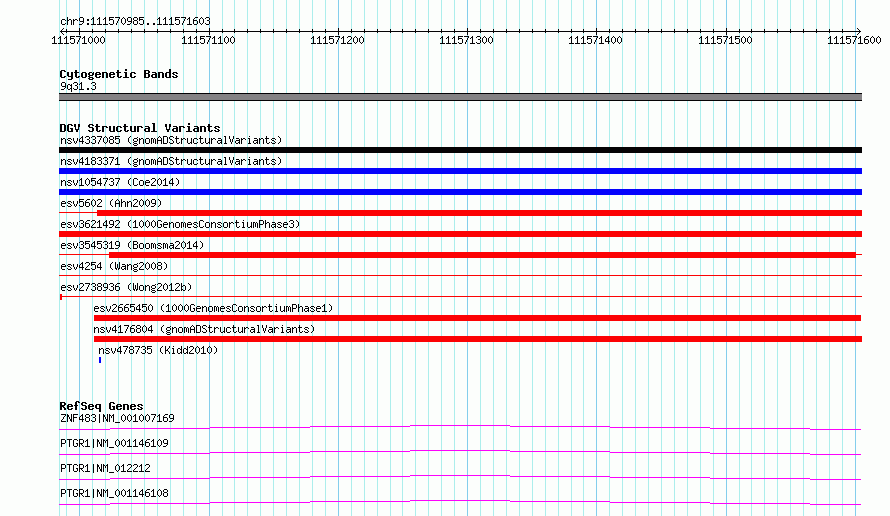Image resolution: width=890 pixels, height=516 pixels.
Task: Select variant label nsv4337085 (gnomADStructuralVariants)
Action: (x=171, y=140)
